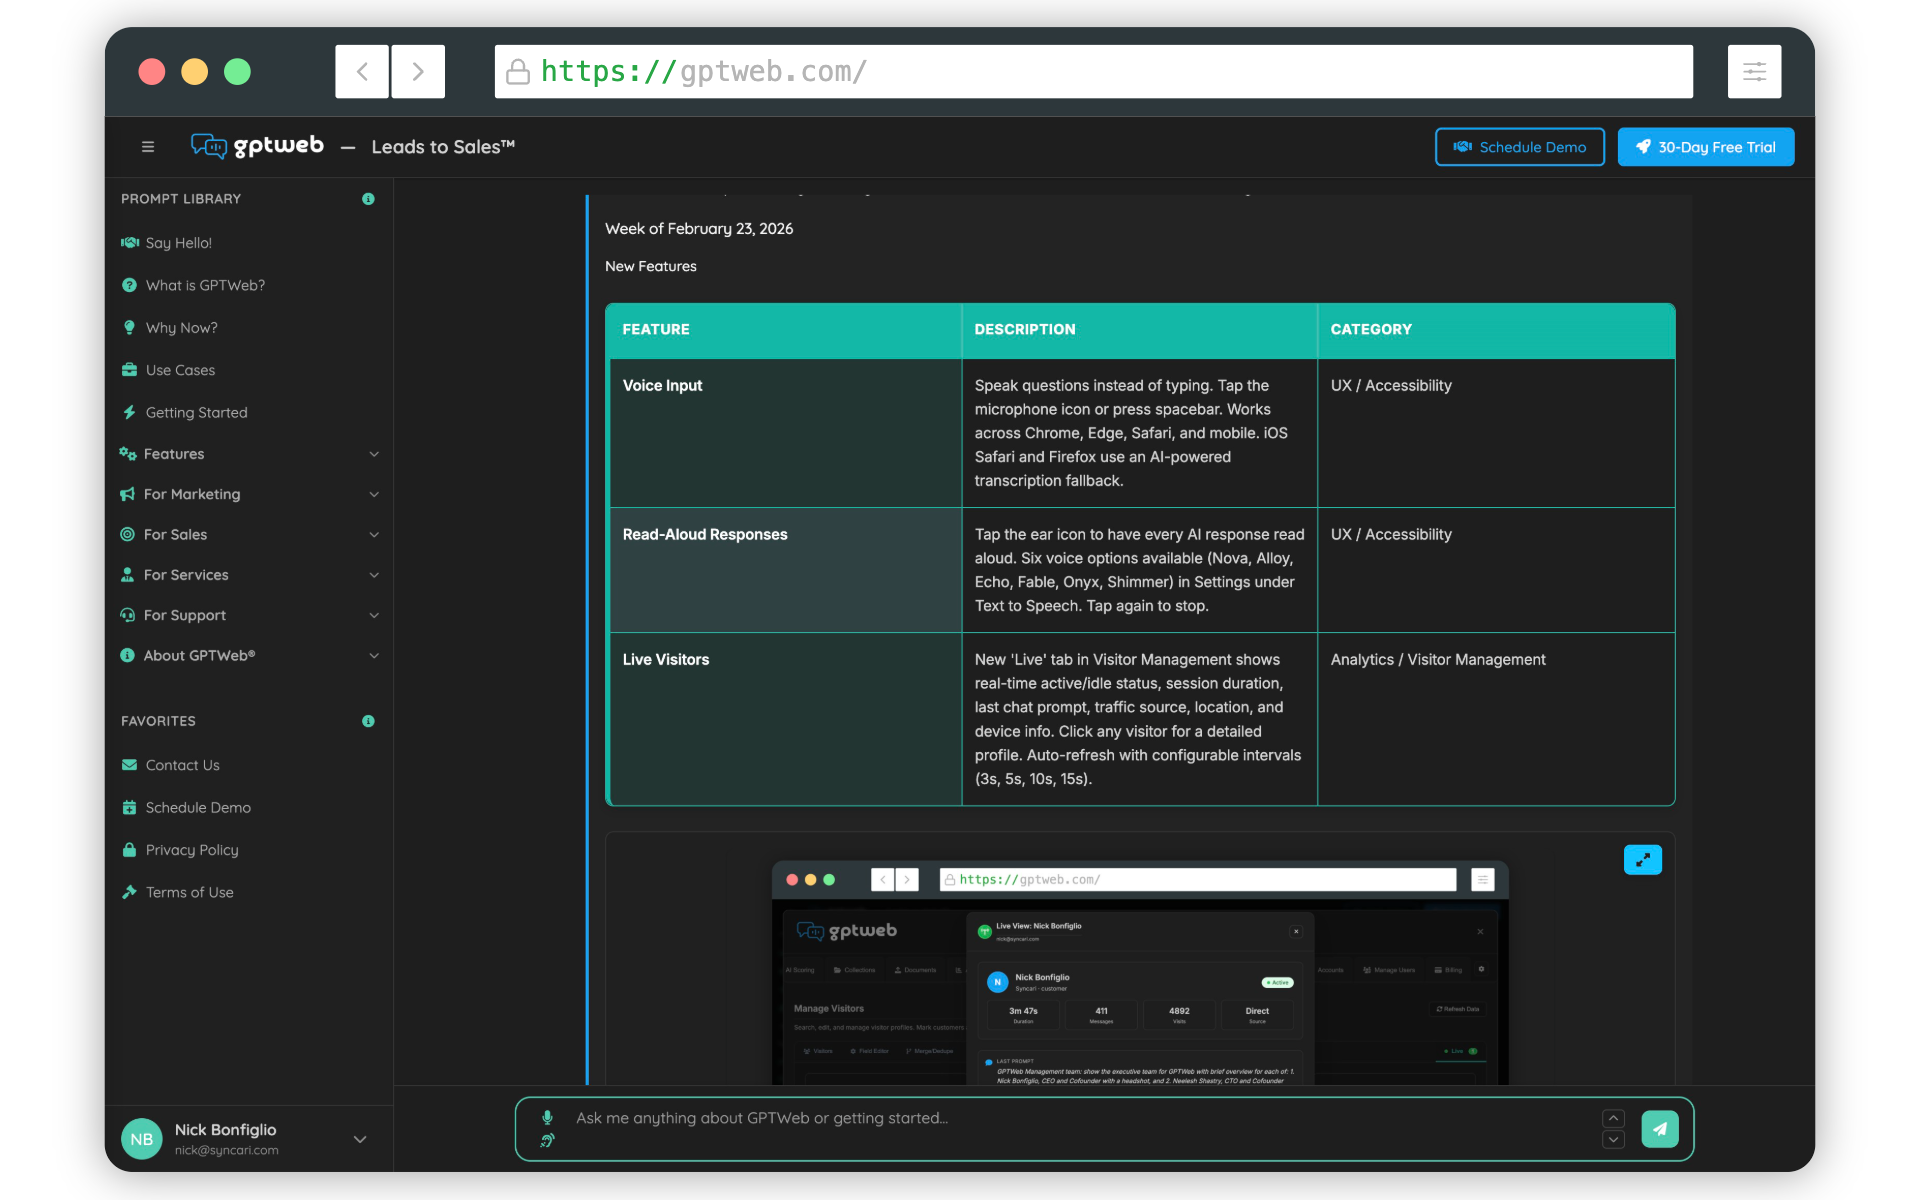The width and height of the screenshot is (1920, 1200).
Task: Expand the For Services section
Action: pyautogui.click(x=250, y=575)
